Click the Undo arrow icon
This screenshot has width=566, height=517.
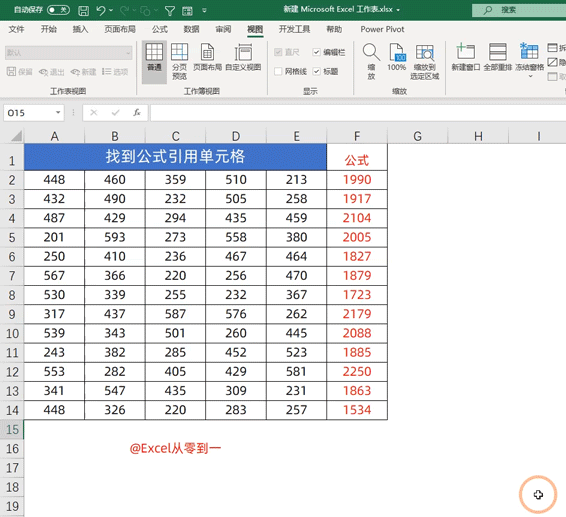coord(101,10)
